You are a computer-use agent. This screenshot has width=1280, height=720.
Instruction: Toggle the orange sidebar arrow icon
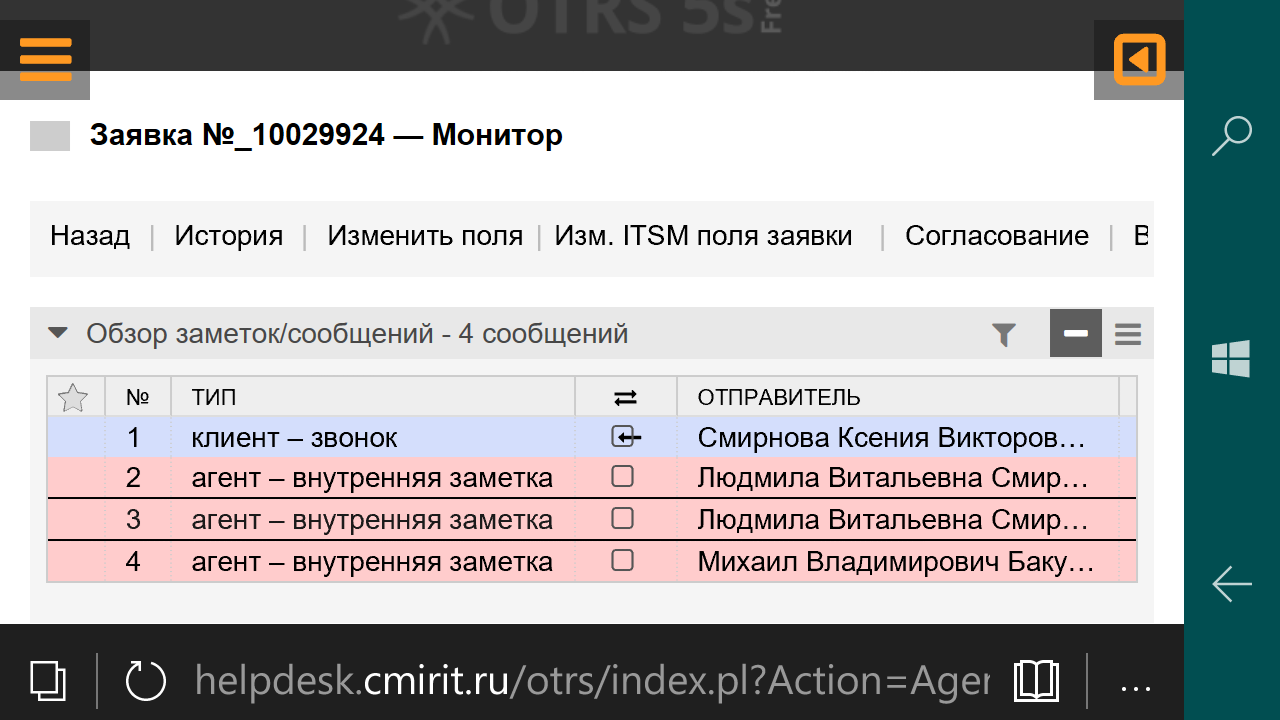pos(1139,59)
